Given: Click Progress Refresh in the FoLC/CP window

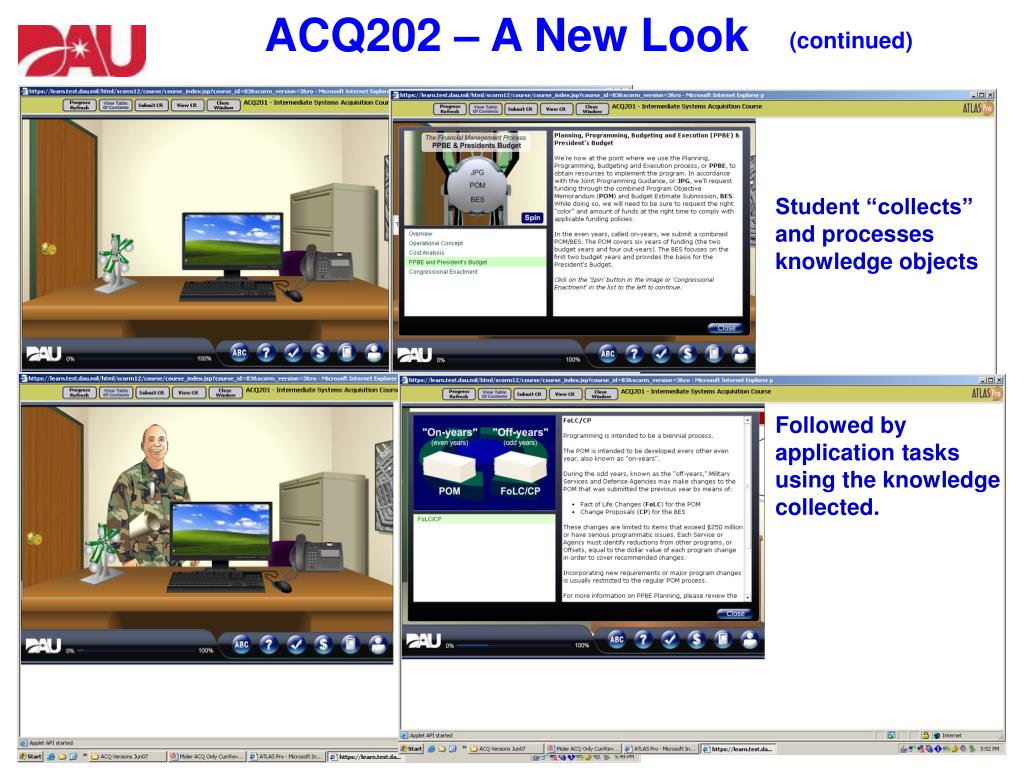Looking at the screenshot, I should click(459, 394).
